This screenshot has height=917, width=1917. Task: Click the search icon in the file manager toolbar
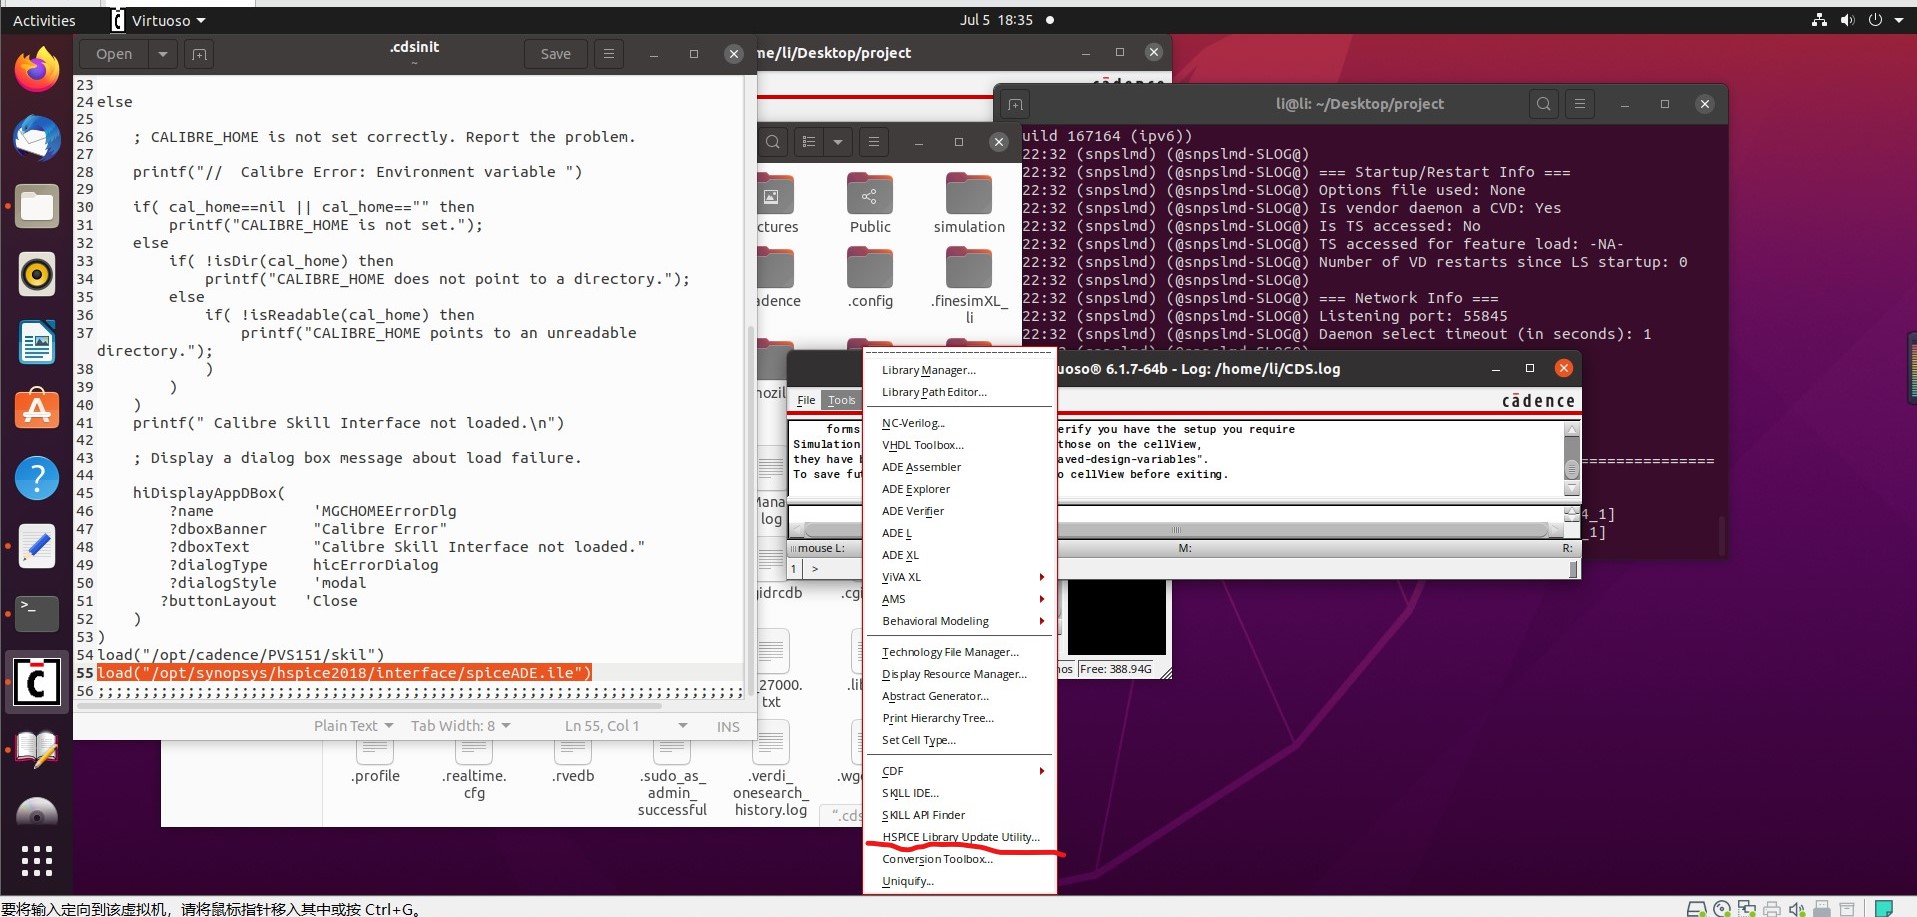(x=773, y=142)
